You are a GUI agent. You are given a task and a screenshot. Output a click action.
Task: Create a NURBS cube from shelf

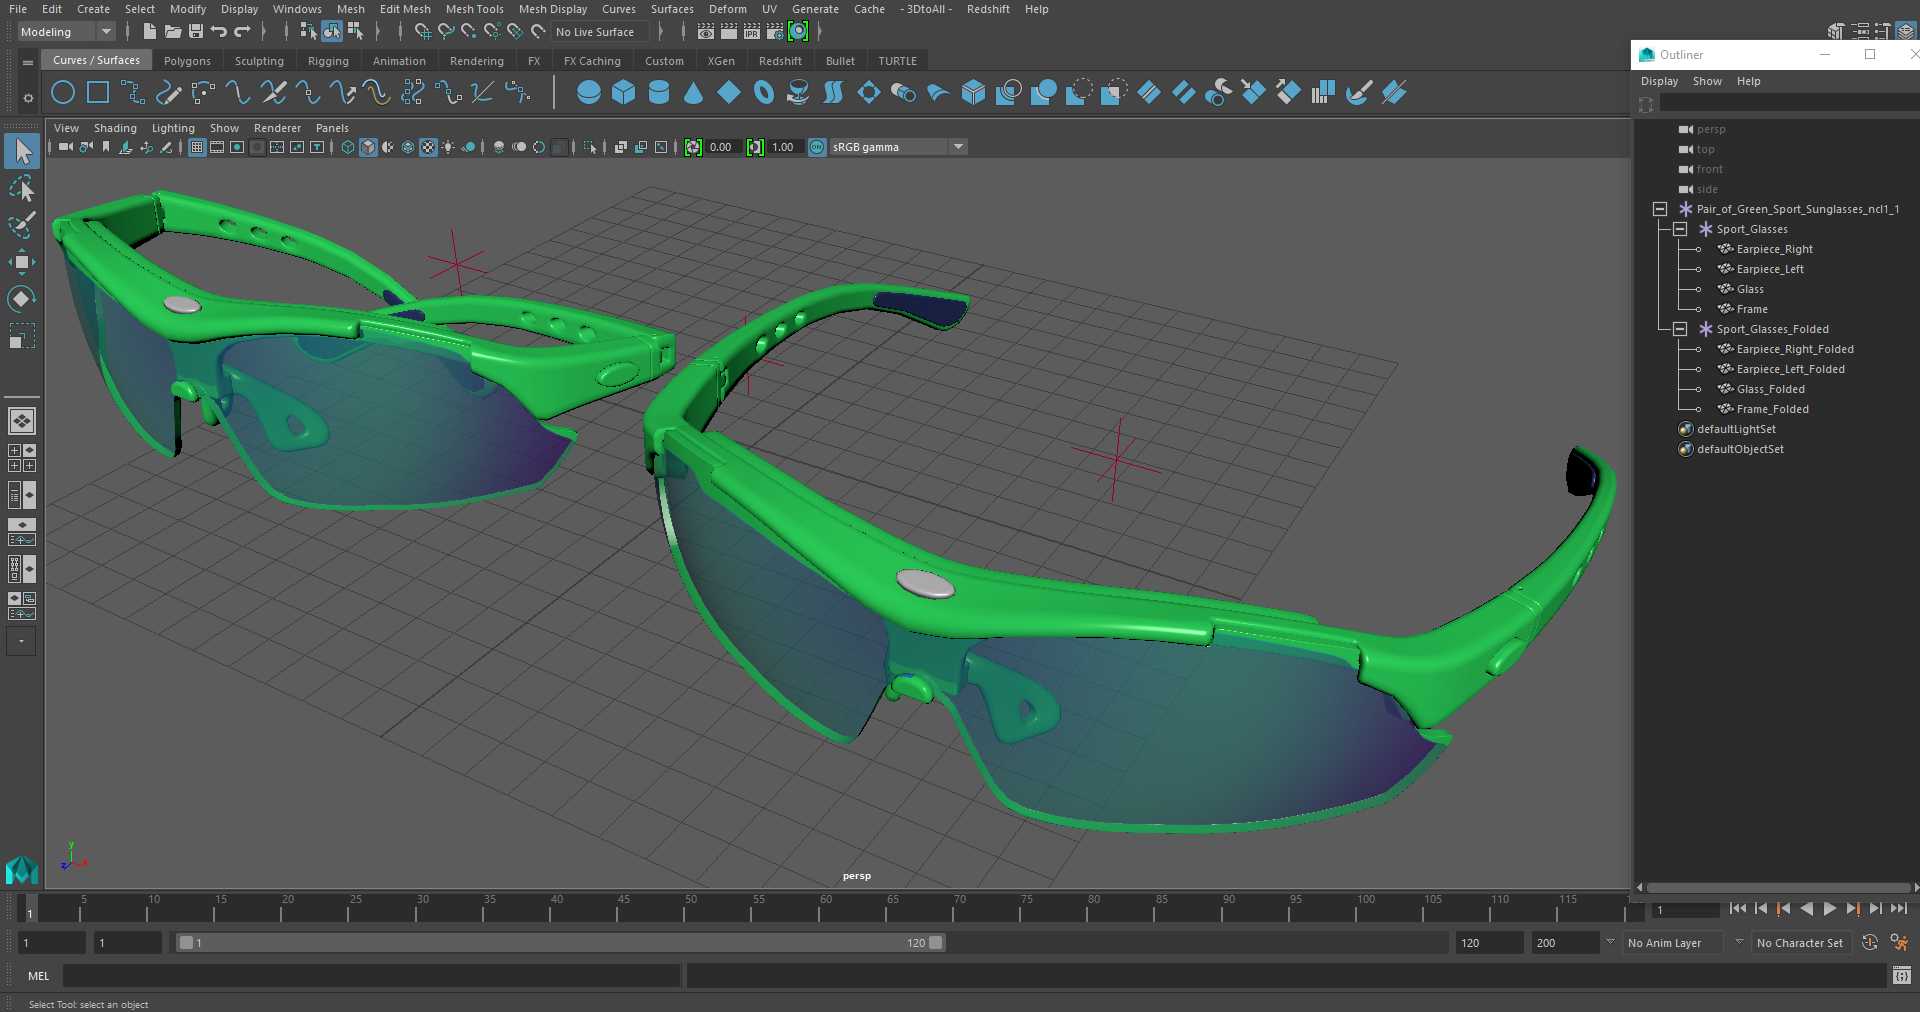[624, 93]
